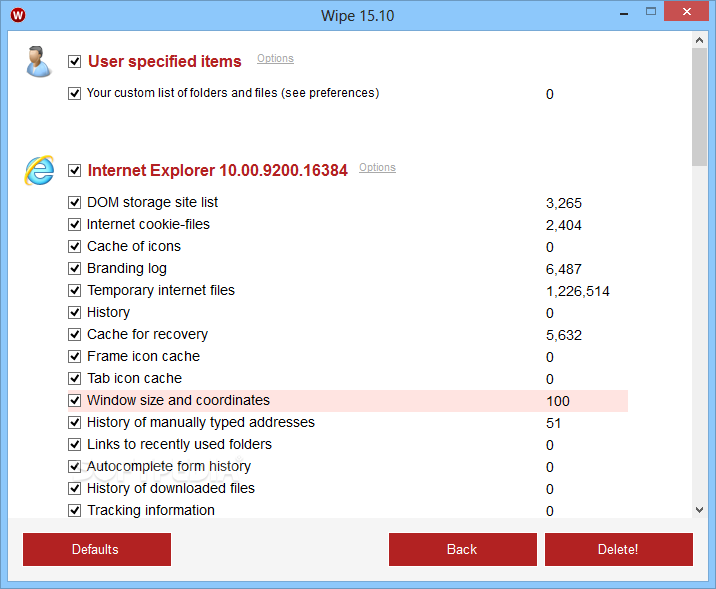Click the Back button
Viewport: 716px width, 589px height.
point(463,549)
